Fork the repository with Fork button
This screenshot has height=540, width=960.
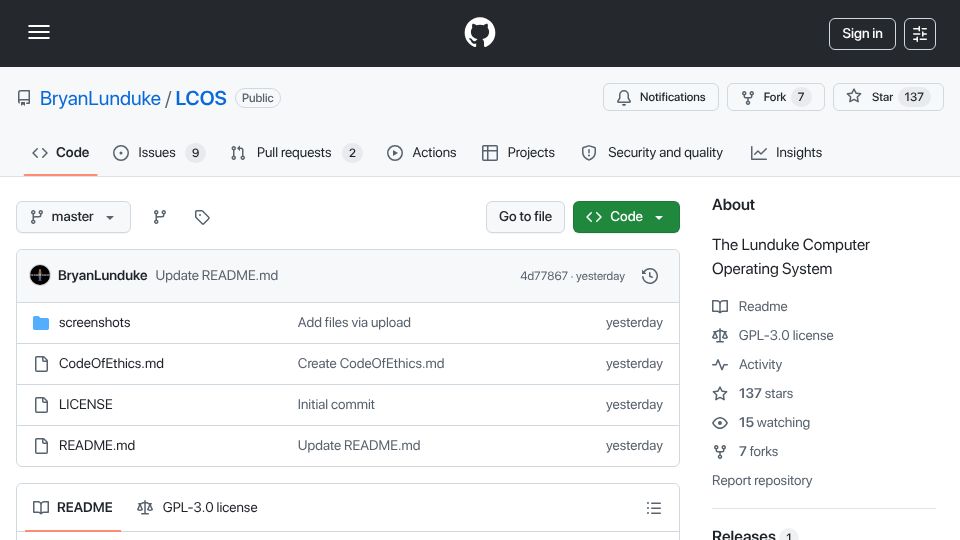click(776, 97)
